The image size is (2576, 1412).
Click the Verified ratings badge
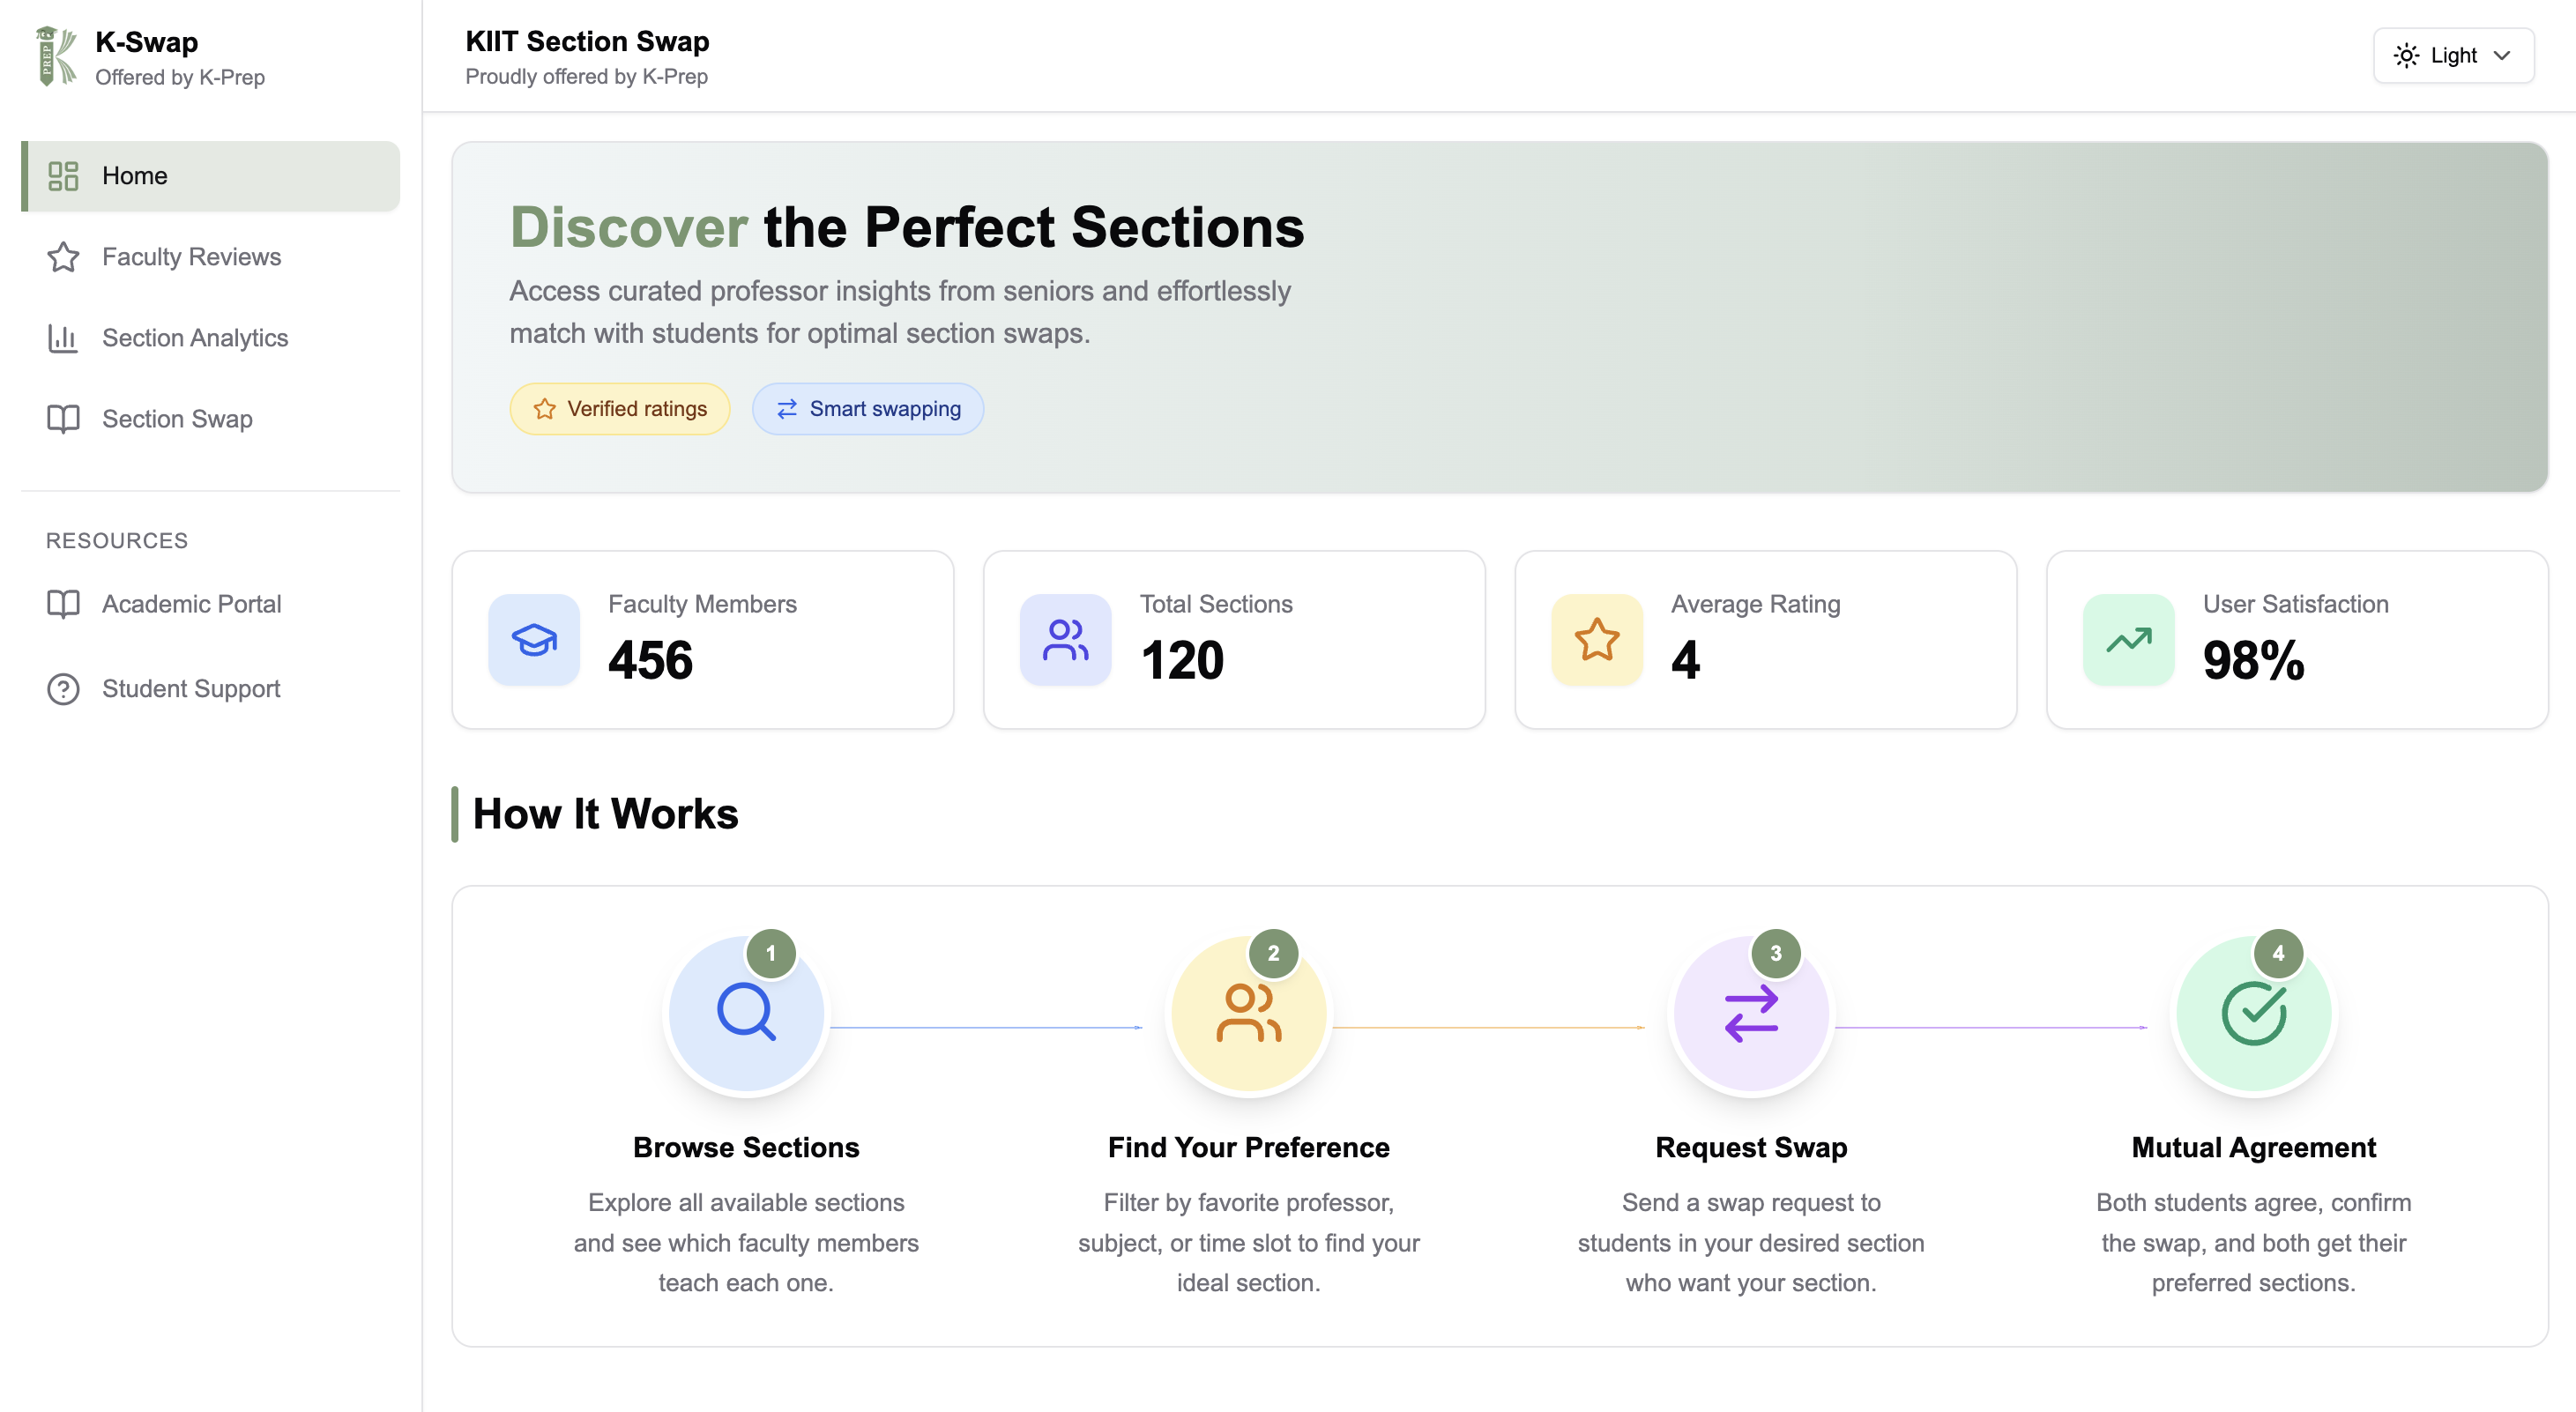(620, 409)
